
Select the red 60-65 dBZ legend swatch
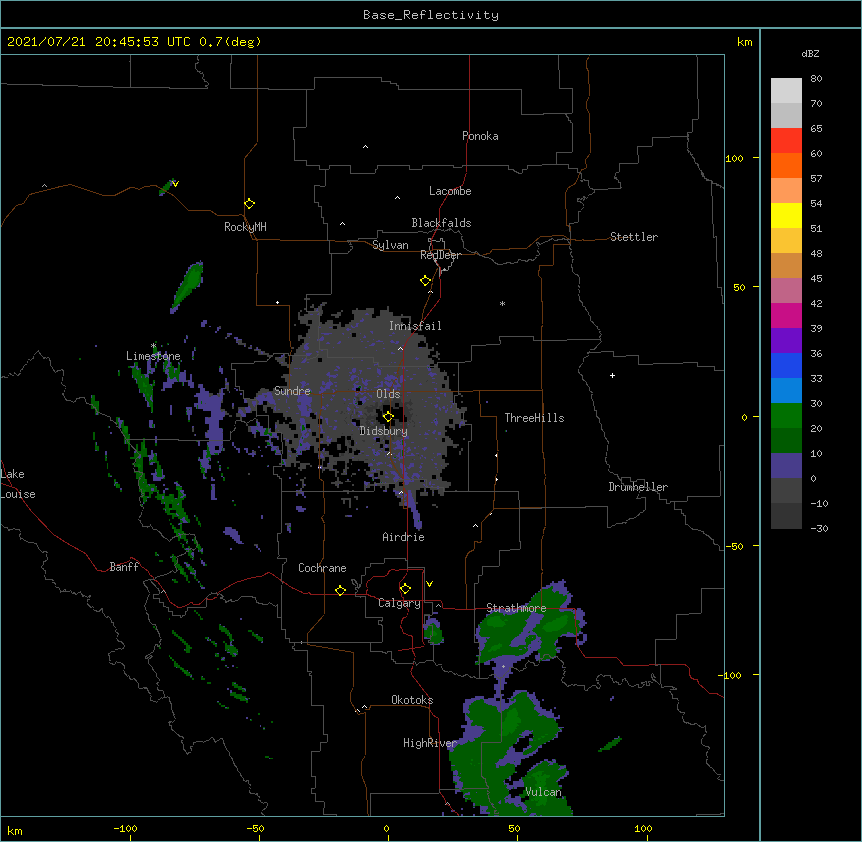click(x=786, y=141)
